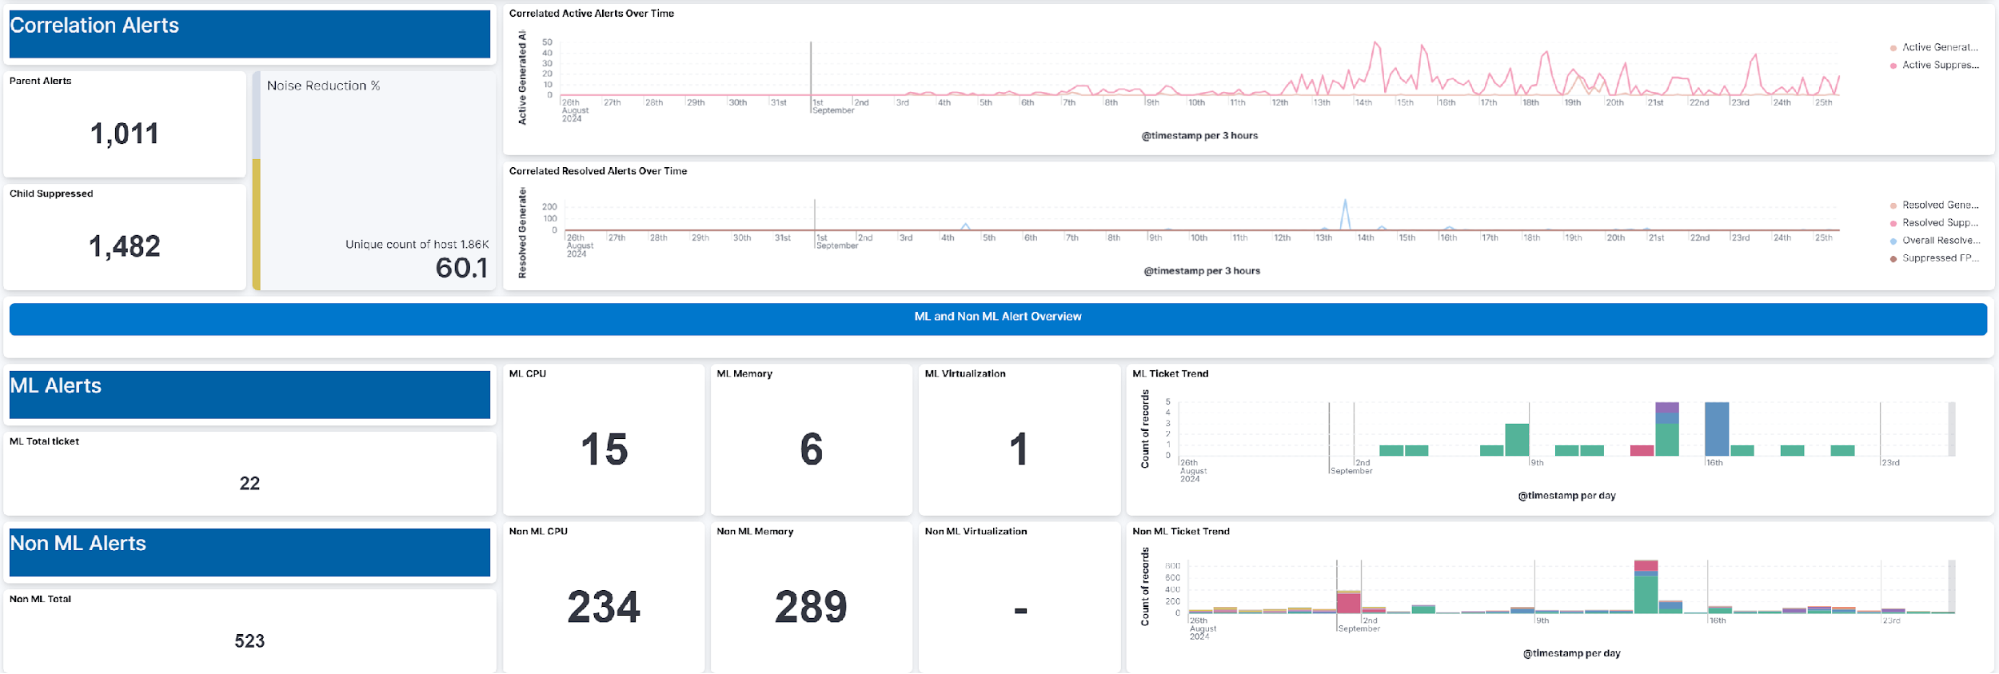Click the tallest bar in Non ML Ticket Trend
Viewport: 1999px width, 674px height.
1646,587
